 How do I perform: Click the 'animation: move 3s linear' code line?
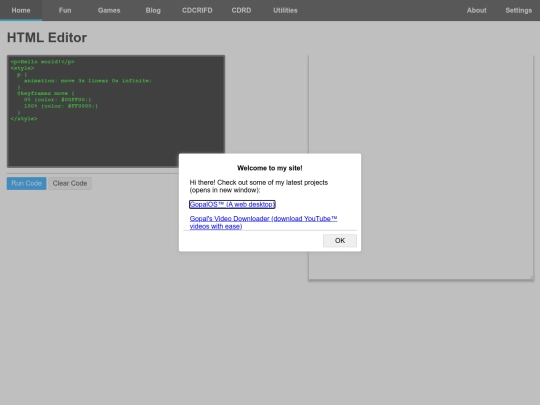coord(88,81)
